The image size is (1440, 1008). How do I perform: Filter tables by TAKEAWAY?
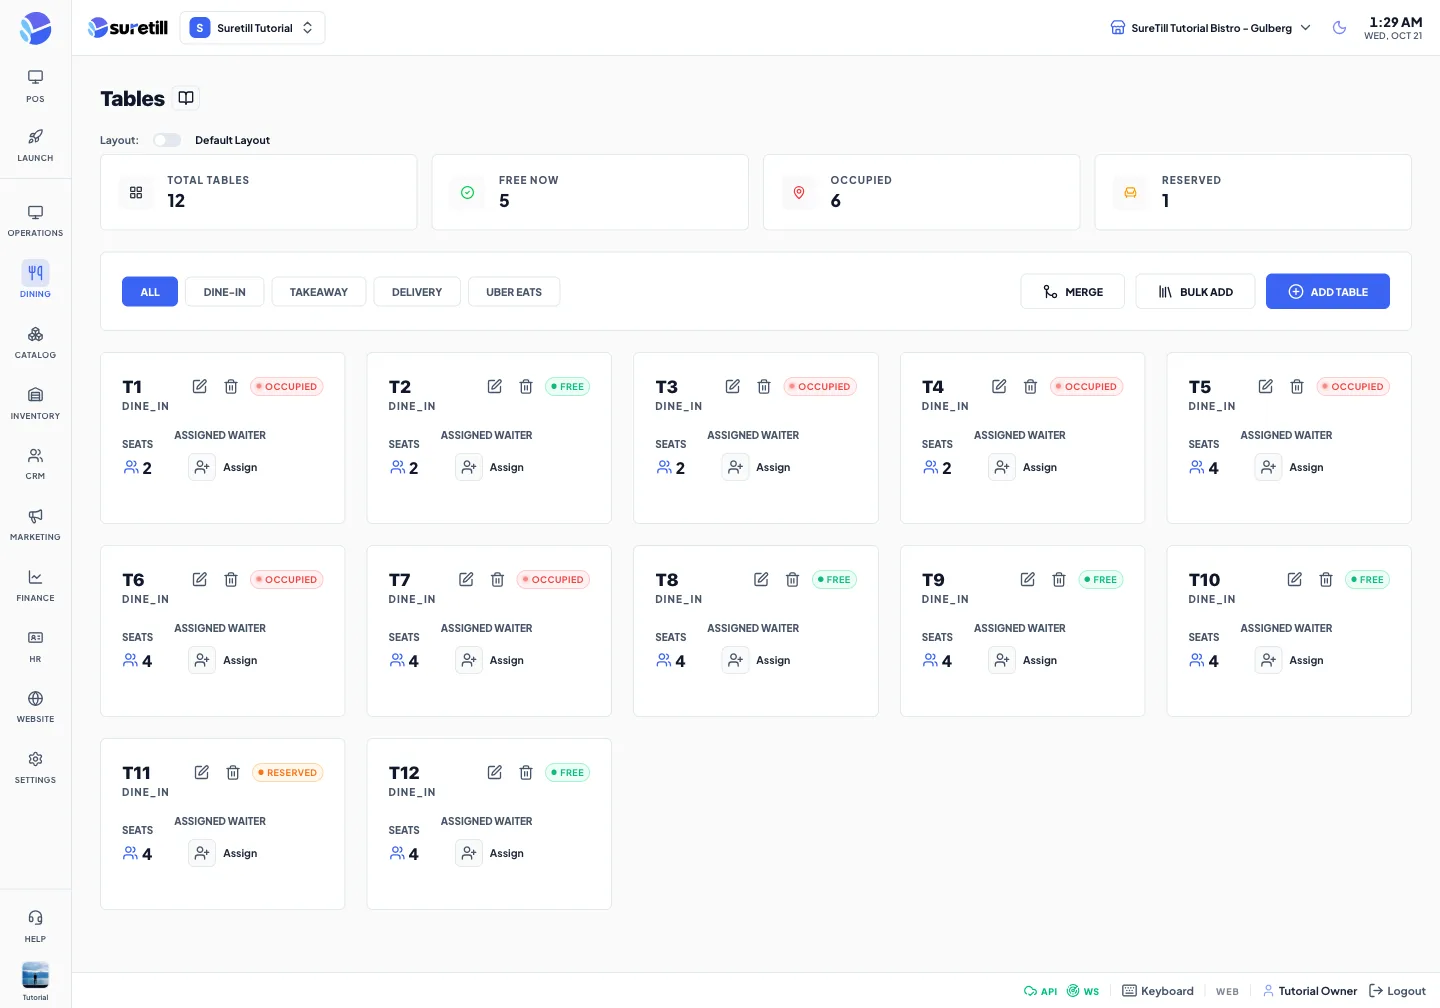[x=319, y=292]
